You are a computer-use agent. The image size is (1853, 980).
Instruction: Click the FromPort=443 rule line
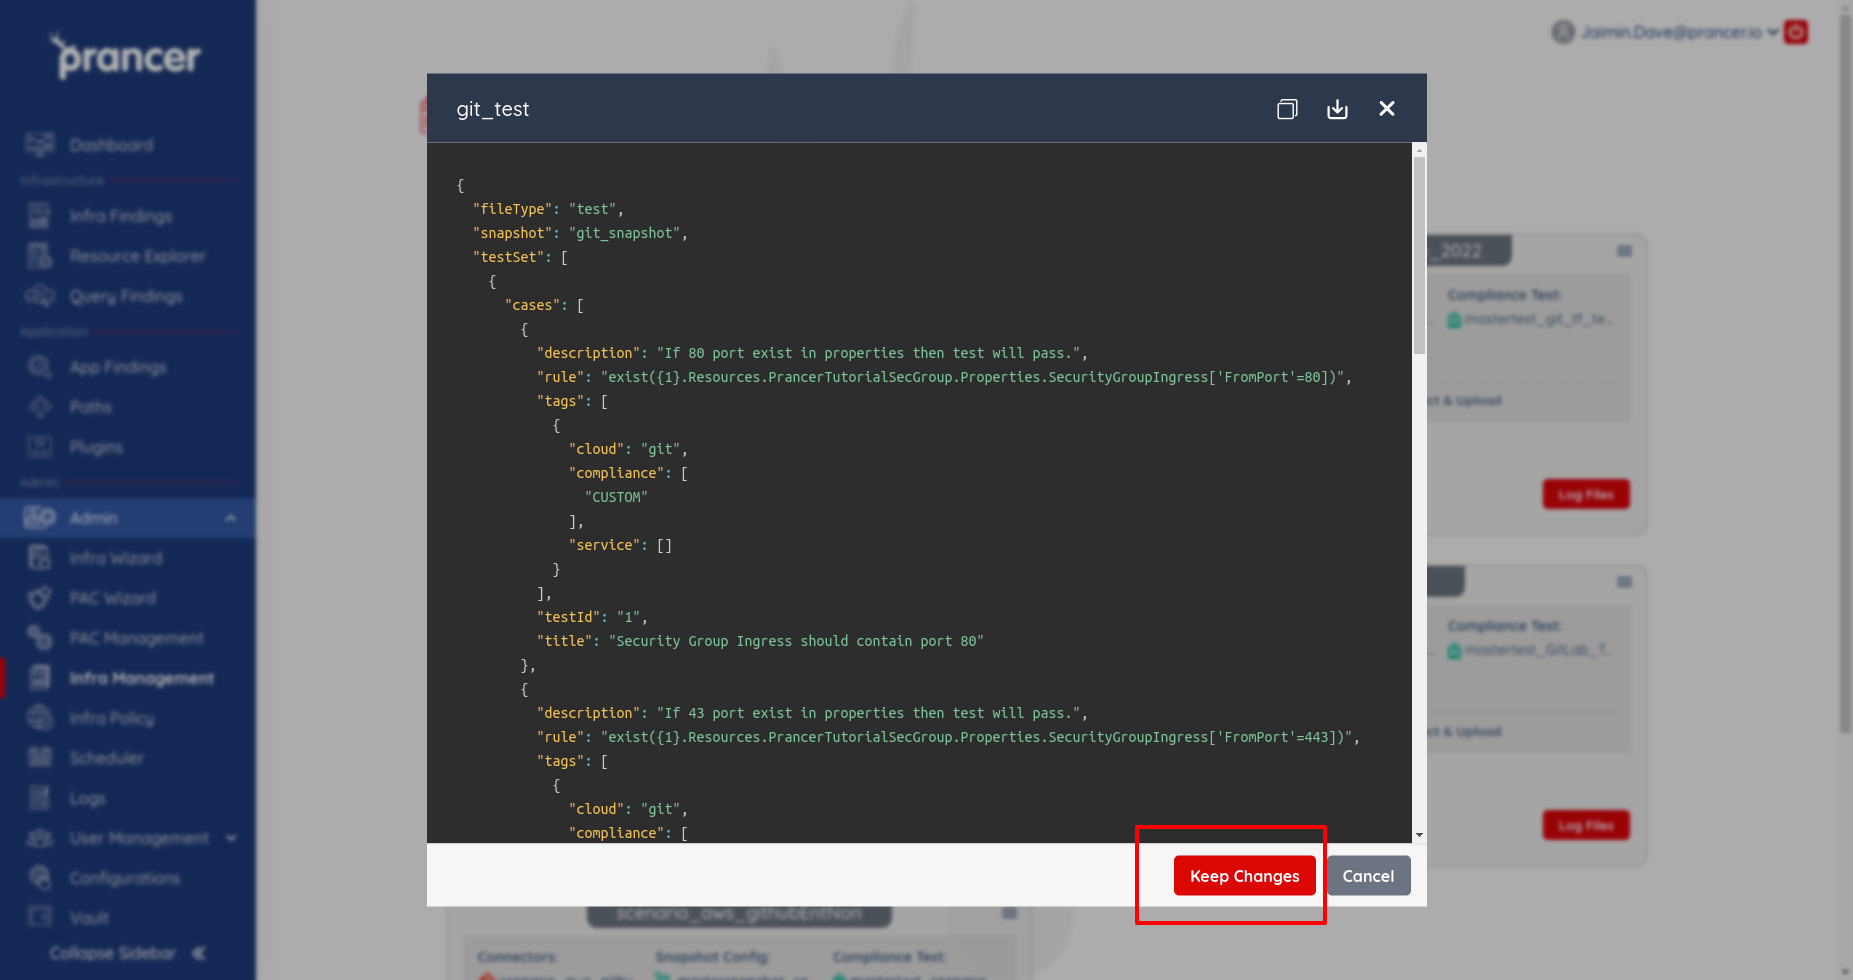(x=948, y=737)
